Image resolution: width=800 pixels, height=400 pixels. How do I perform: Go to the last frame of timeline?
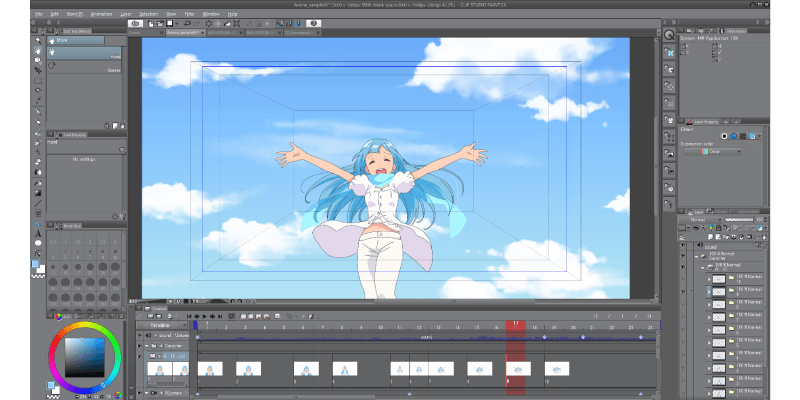coord(220,317)
